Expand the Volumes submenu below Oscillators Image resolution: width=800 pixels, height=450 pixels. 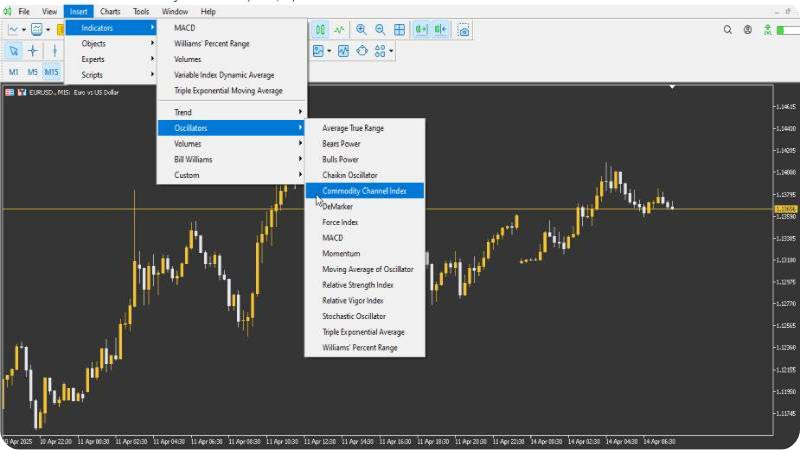point(232,143)
